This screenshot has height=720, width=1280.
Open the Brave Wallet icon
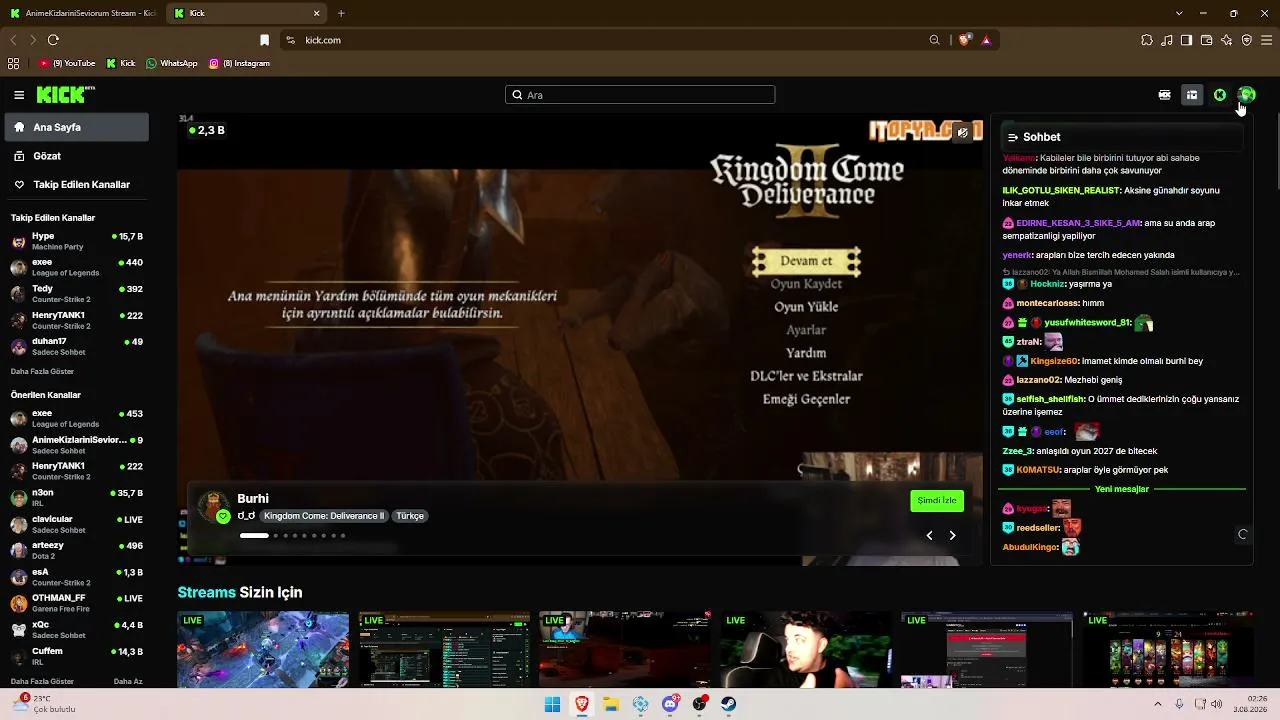click(x=1207, y=40)
